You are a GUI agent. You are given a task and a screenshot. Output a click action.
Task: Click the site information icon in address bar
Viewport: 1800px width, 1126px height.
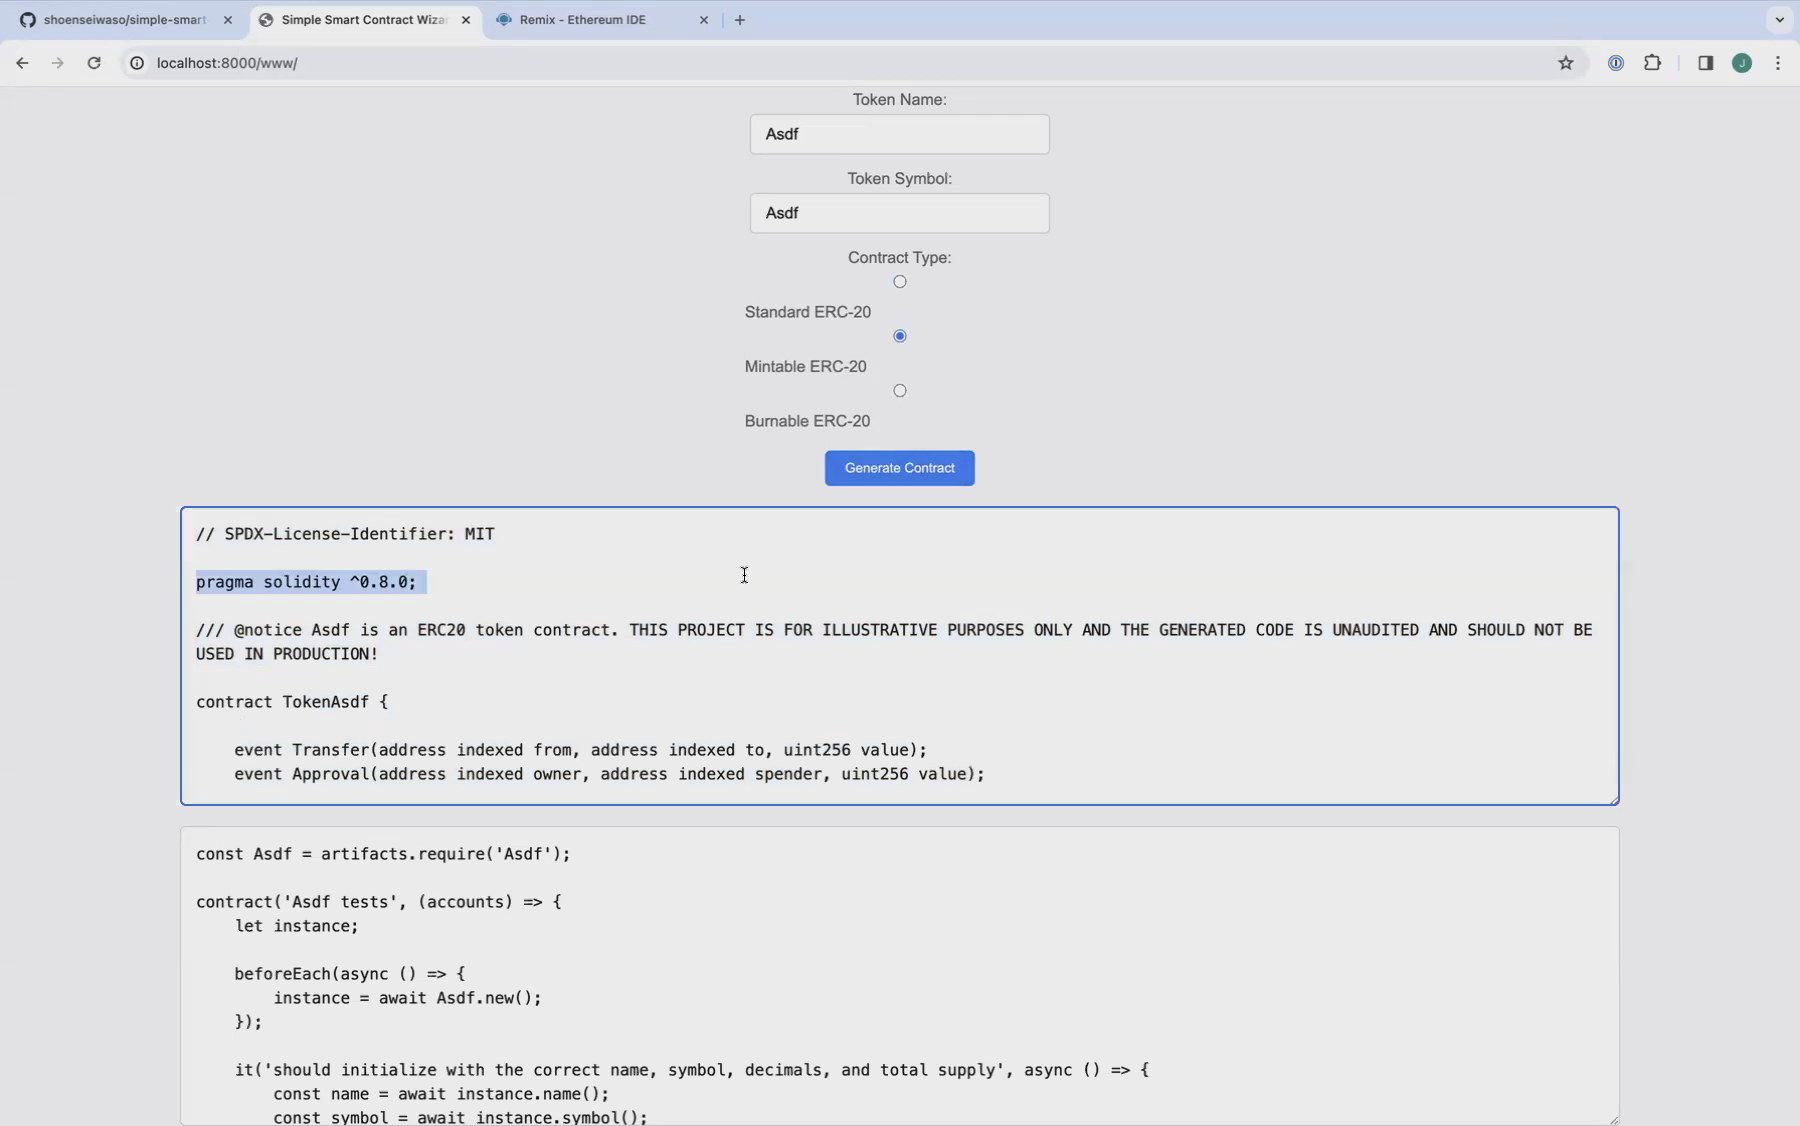[x=136, y=62]
